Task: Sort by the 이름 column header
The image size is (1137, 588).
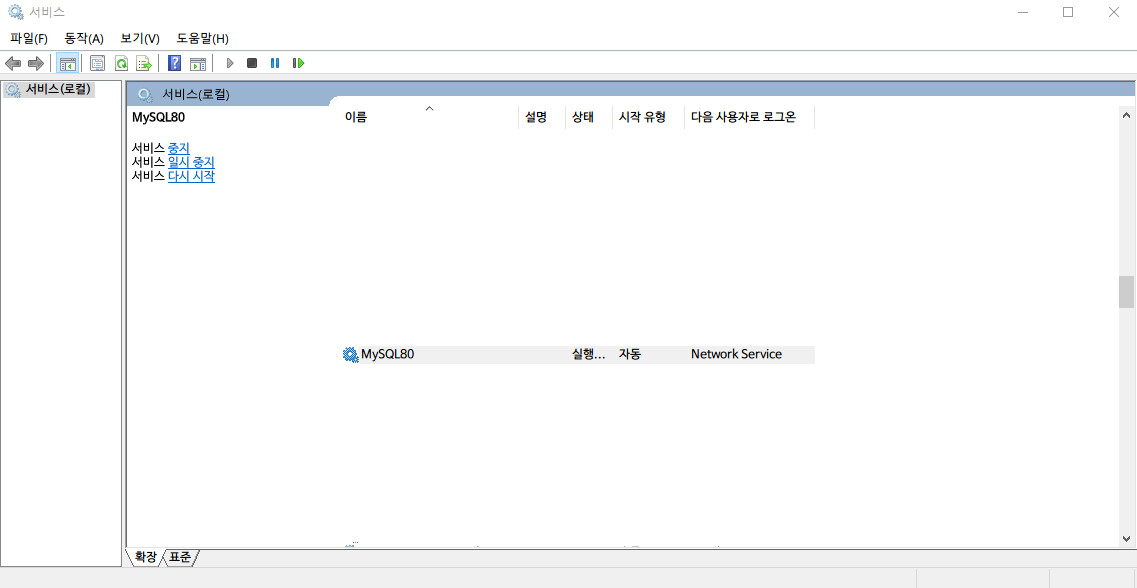Action: click(431, 117)
